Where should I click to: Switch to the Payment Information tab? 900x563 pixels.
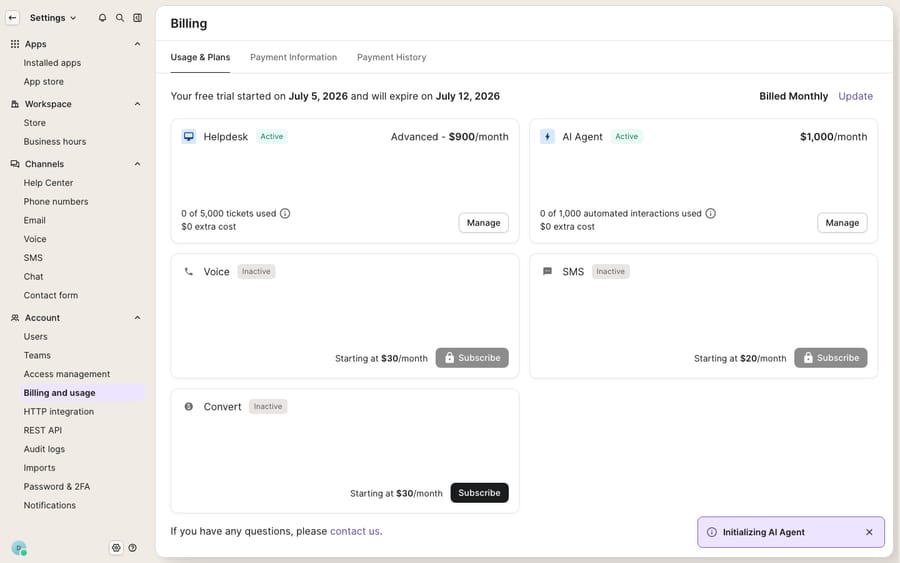[x=293, y=57]
